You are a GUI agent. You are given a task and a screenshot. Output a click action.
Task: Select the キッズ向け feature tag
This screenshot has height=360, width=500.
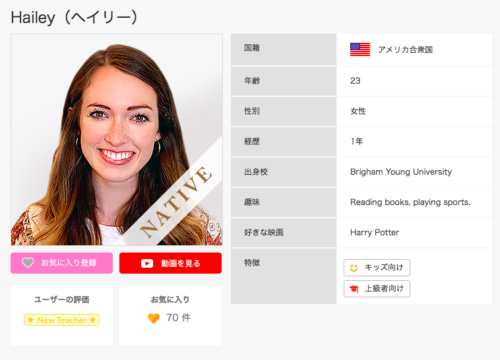point(377,268)
